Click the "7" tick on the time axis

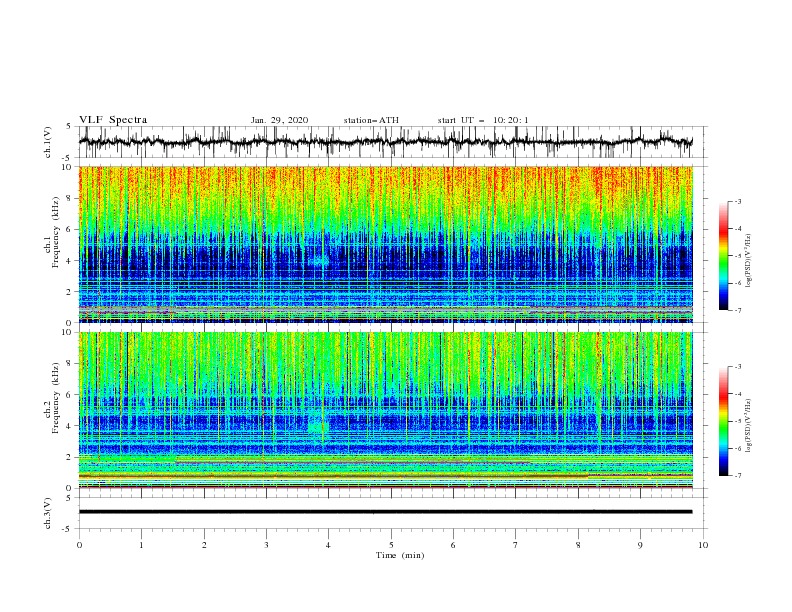coord(516,545)
